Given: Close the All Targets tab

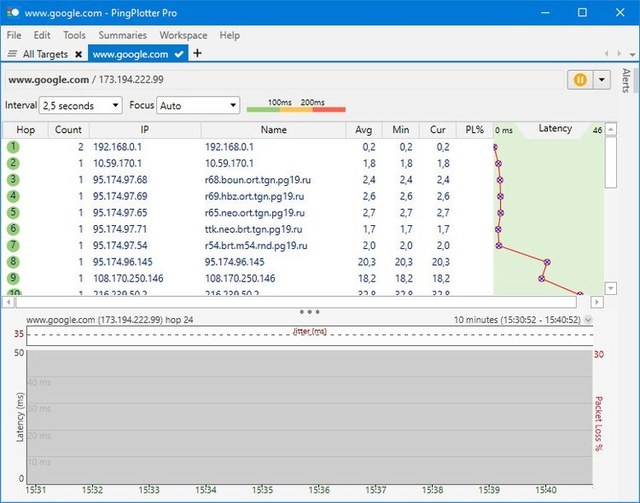Looking at the screenshot, I should point(78,54).
